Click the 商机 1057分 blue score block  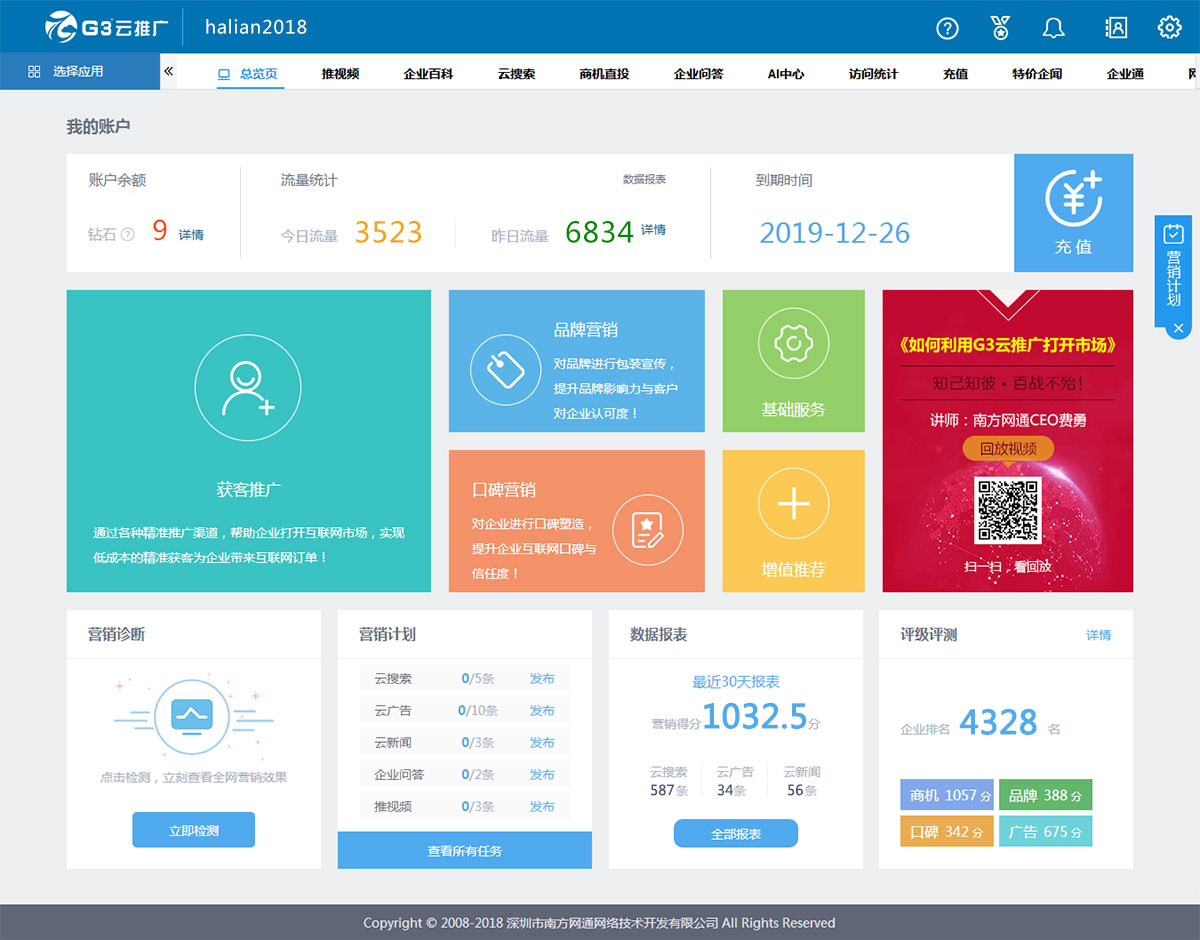pyautogui.click(x=946, y=795)
